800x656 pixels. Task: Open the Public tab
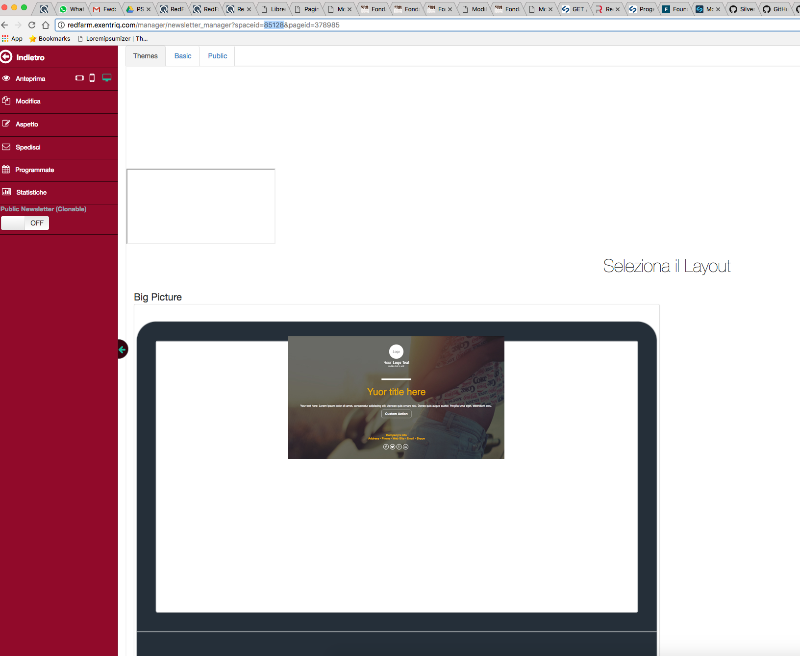(217, 56)
